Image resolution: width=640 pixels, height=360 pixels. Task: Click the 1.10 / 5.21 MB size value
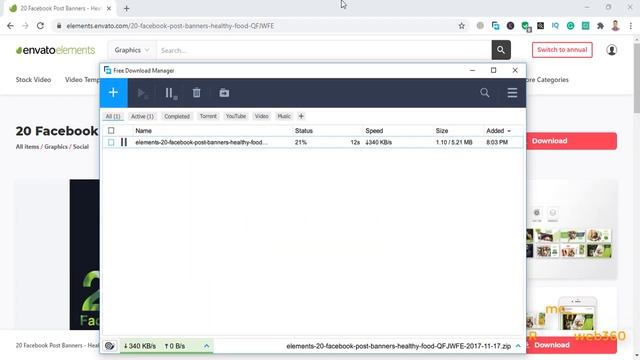454,142
